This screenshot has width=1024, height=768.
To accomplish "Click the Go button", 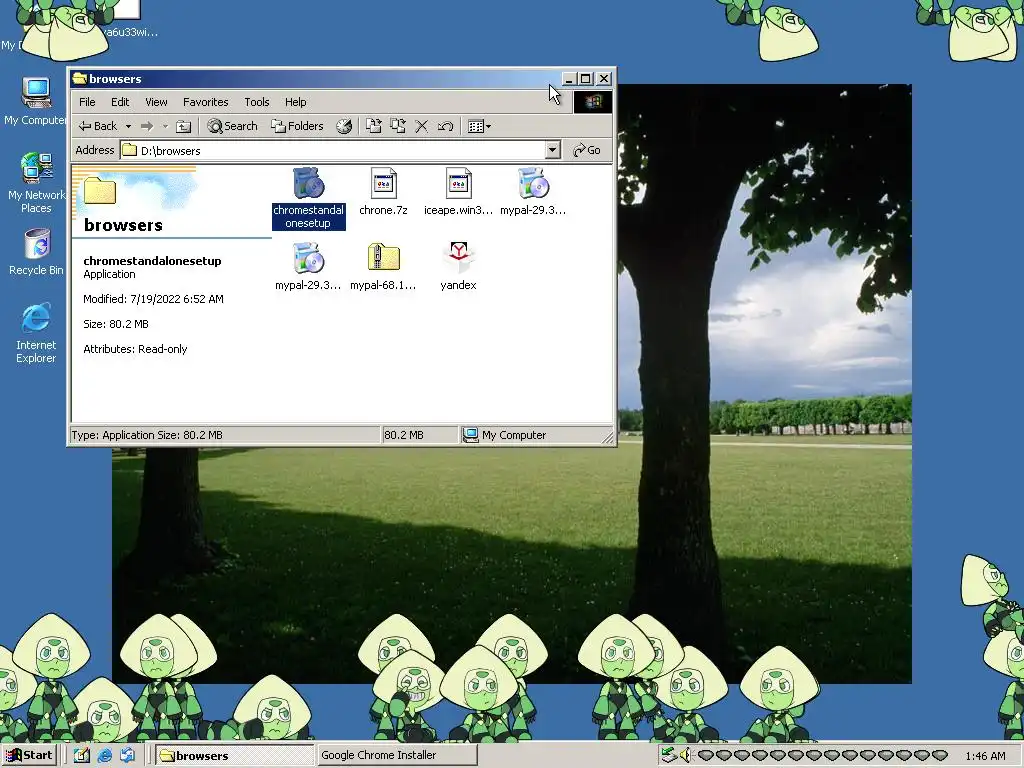I will pyautogui.click(x=586, y=150).
